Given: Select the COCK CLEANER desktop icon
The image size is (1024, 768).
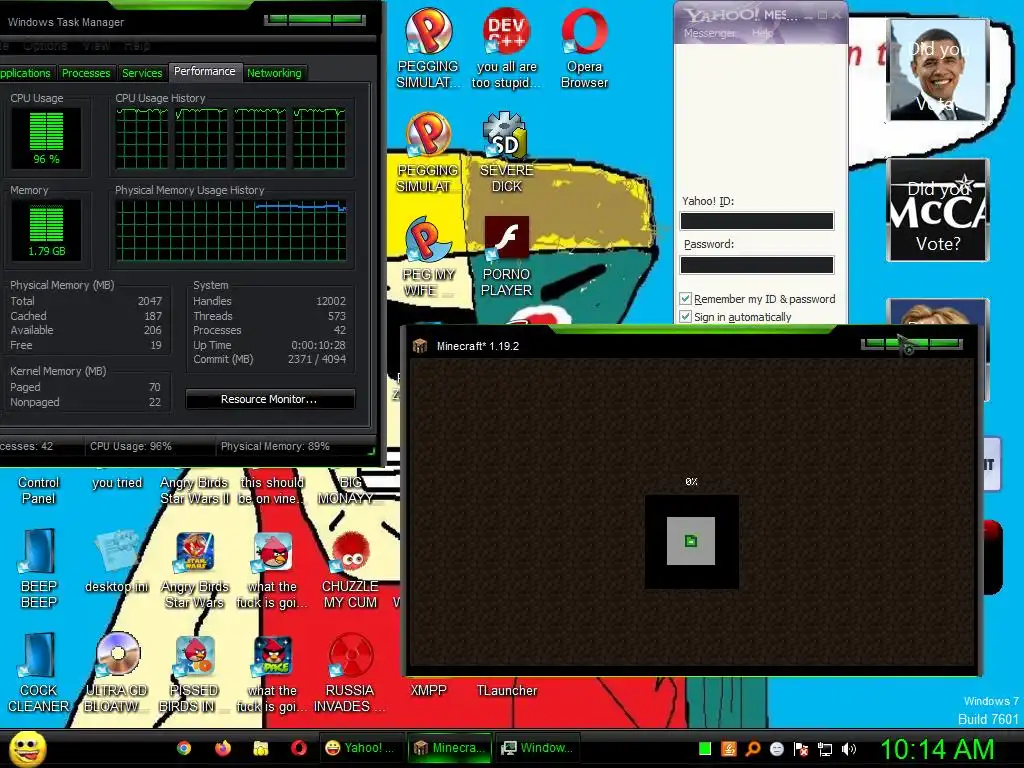Looking at the screenshot, I should pos(39,655).
